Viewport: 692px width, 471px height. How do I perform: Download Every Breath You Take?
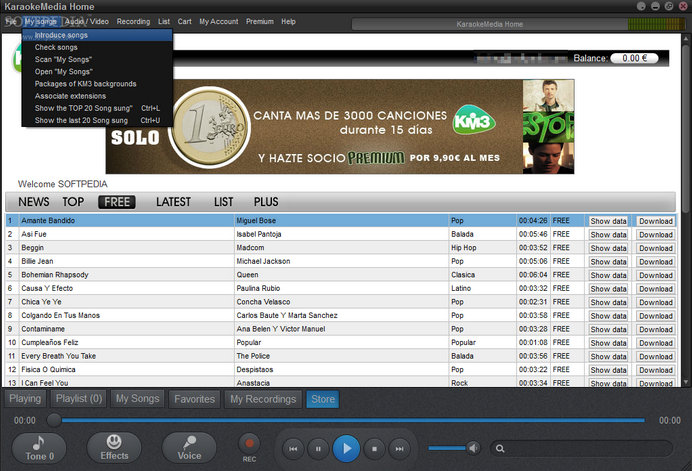[x=655, y=357]
